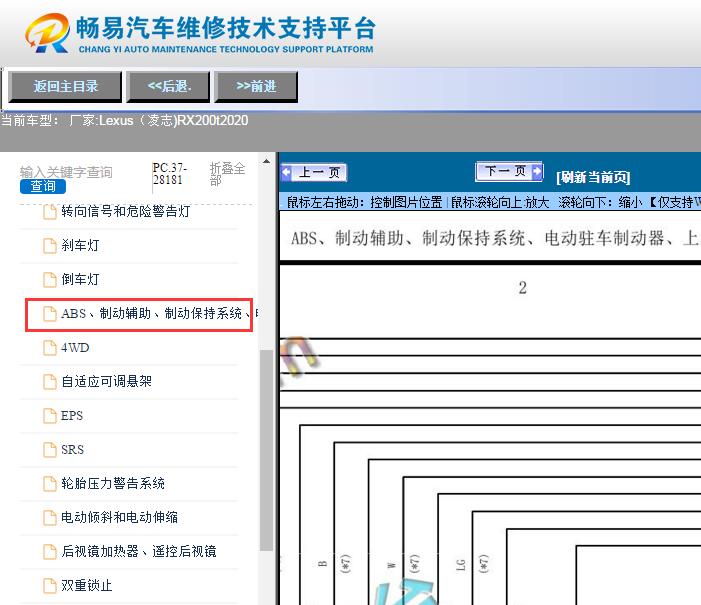The image size is (701, 605).
Task: Click the document icon beside EPS
Action: (x=50, y=416)
